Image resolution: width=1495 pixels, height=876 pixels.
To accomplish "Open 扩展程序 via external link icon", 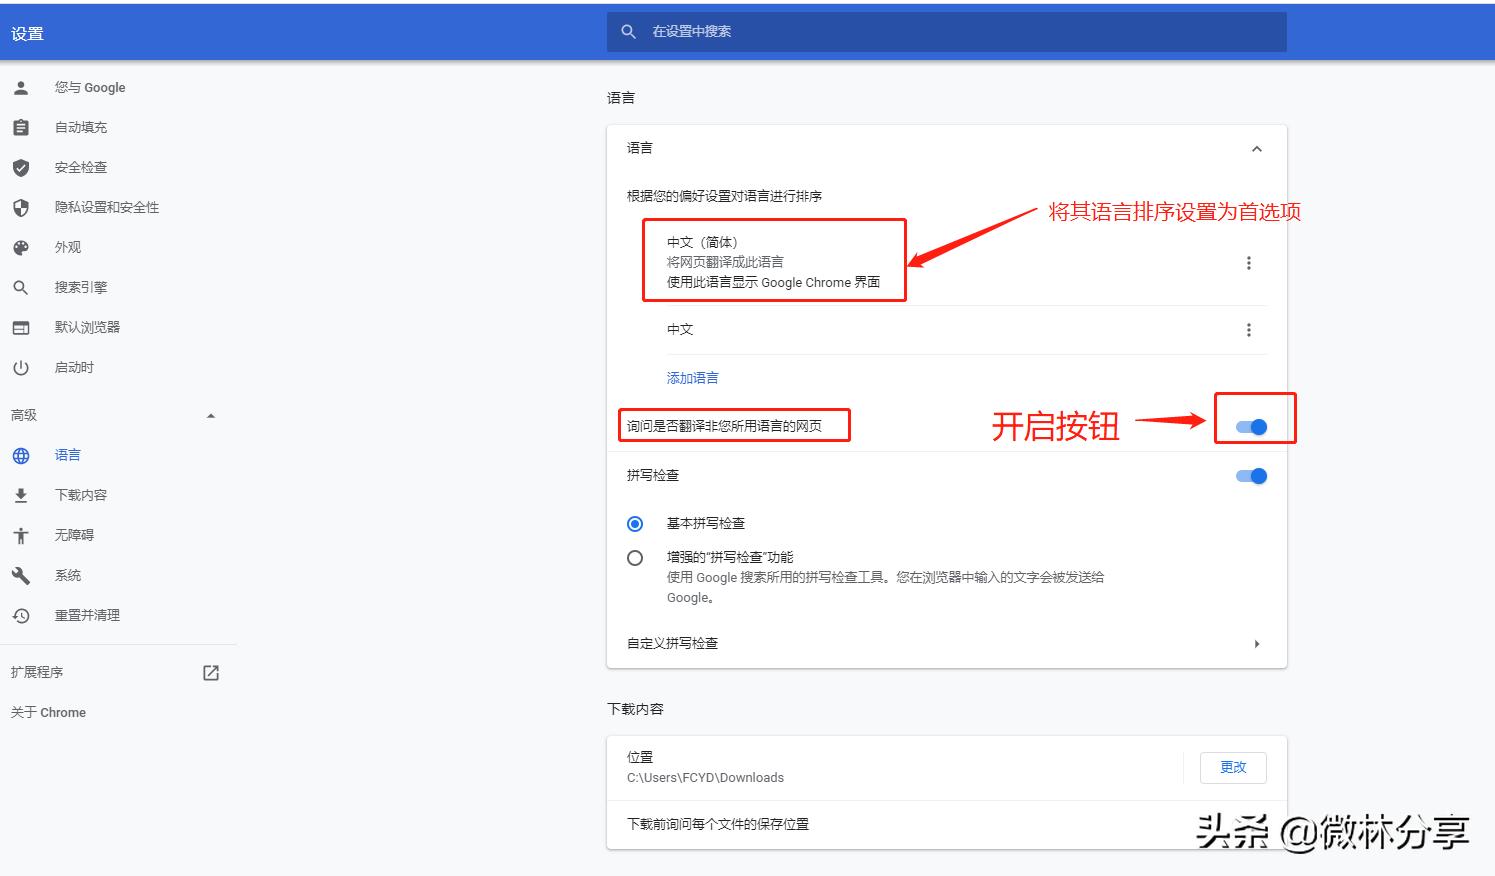I will (x=211, y=672).
